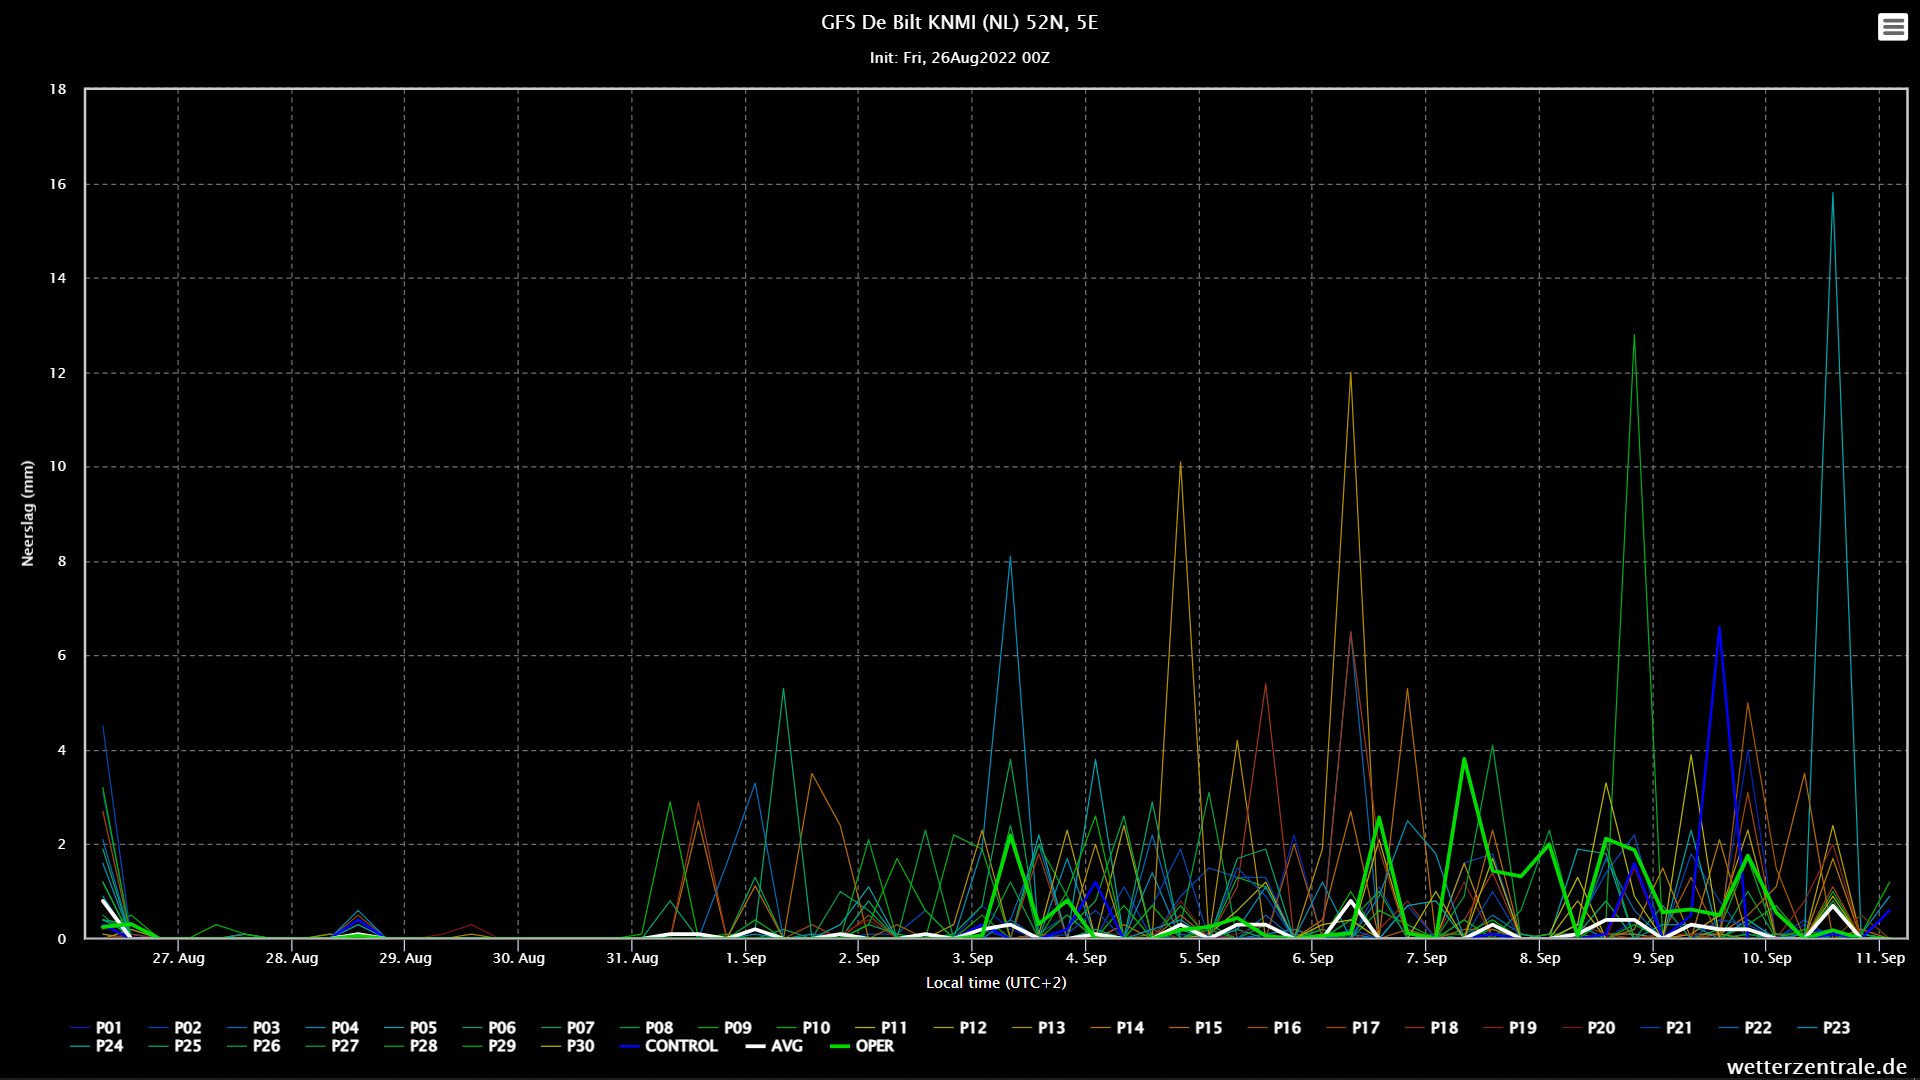
Task: Toggle the P23 legend entry
Action: coord(1824,1028)
